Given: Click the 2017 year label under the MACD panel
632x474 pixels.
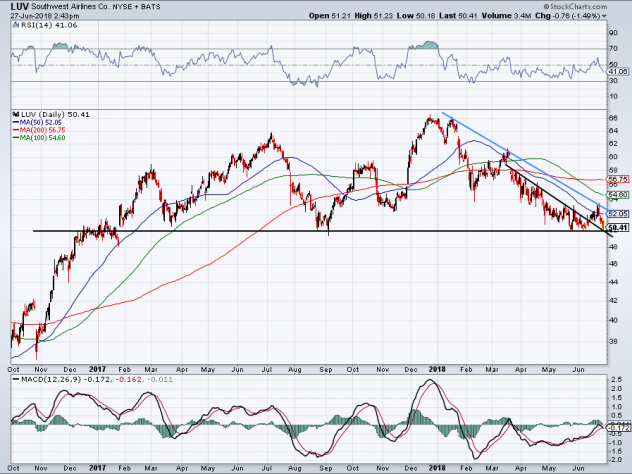Looking at the screenshot, I should click(x=97, y=469).
